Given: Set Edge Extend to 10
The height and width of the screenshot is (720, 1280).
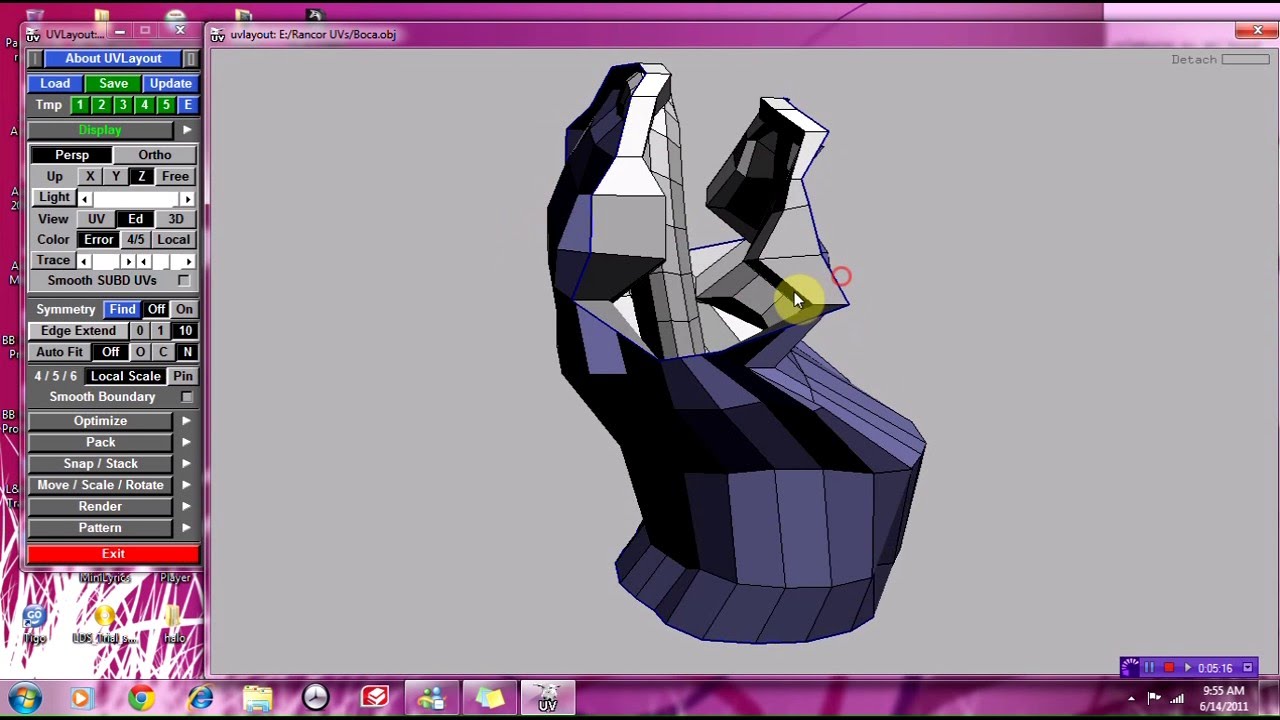Looking at the screenshot, I should pos(185,331).
